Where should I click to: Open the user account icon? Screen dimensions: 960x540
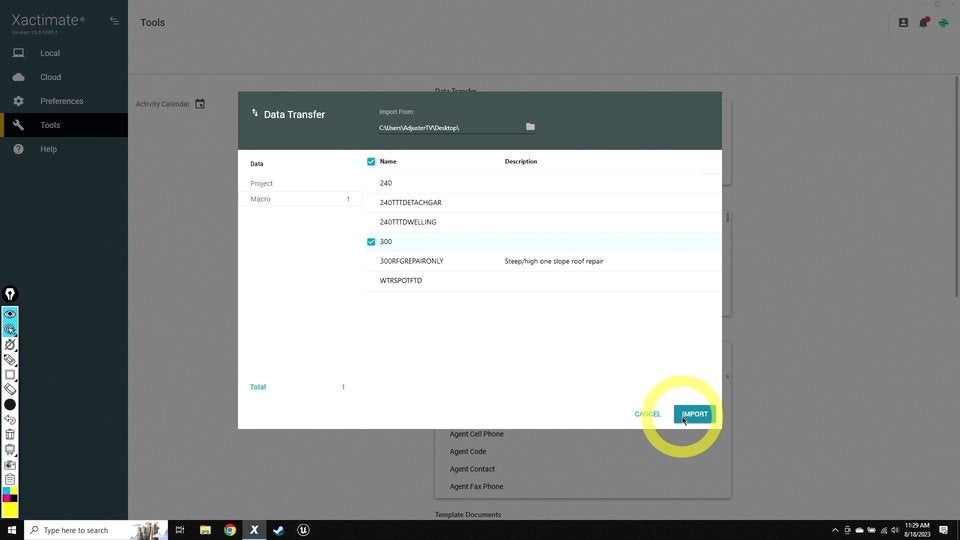(x=903, y=22)
